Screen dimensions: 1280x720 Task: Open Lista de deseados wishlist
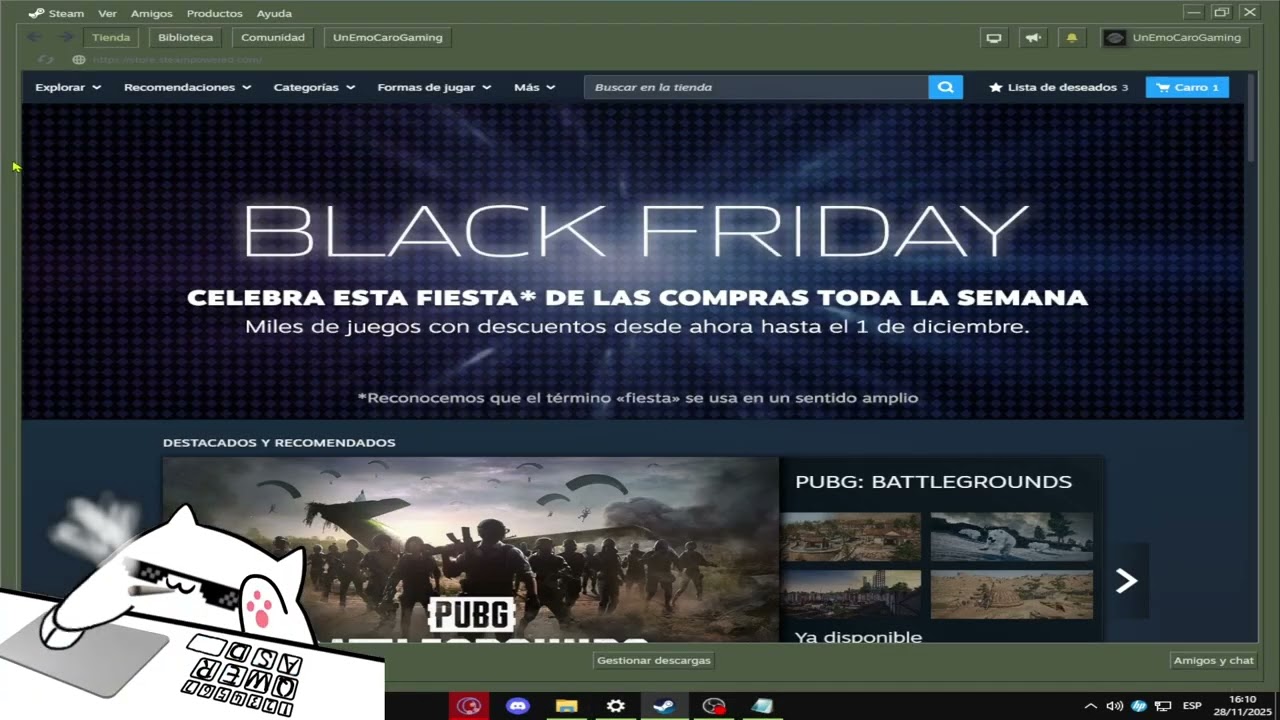point(1058,87)
